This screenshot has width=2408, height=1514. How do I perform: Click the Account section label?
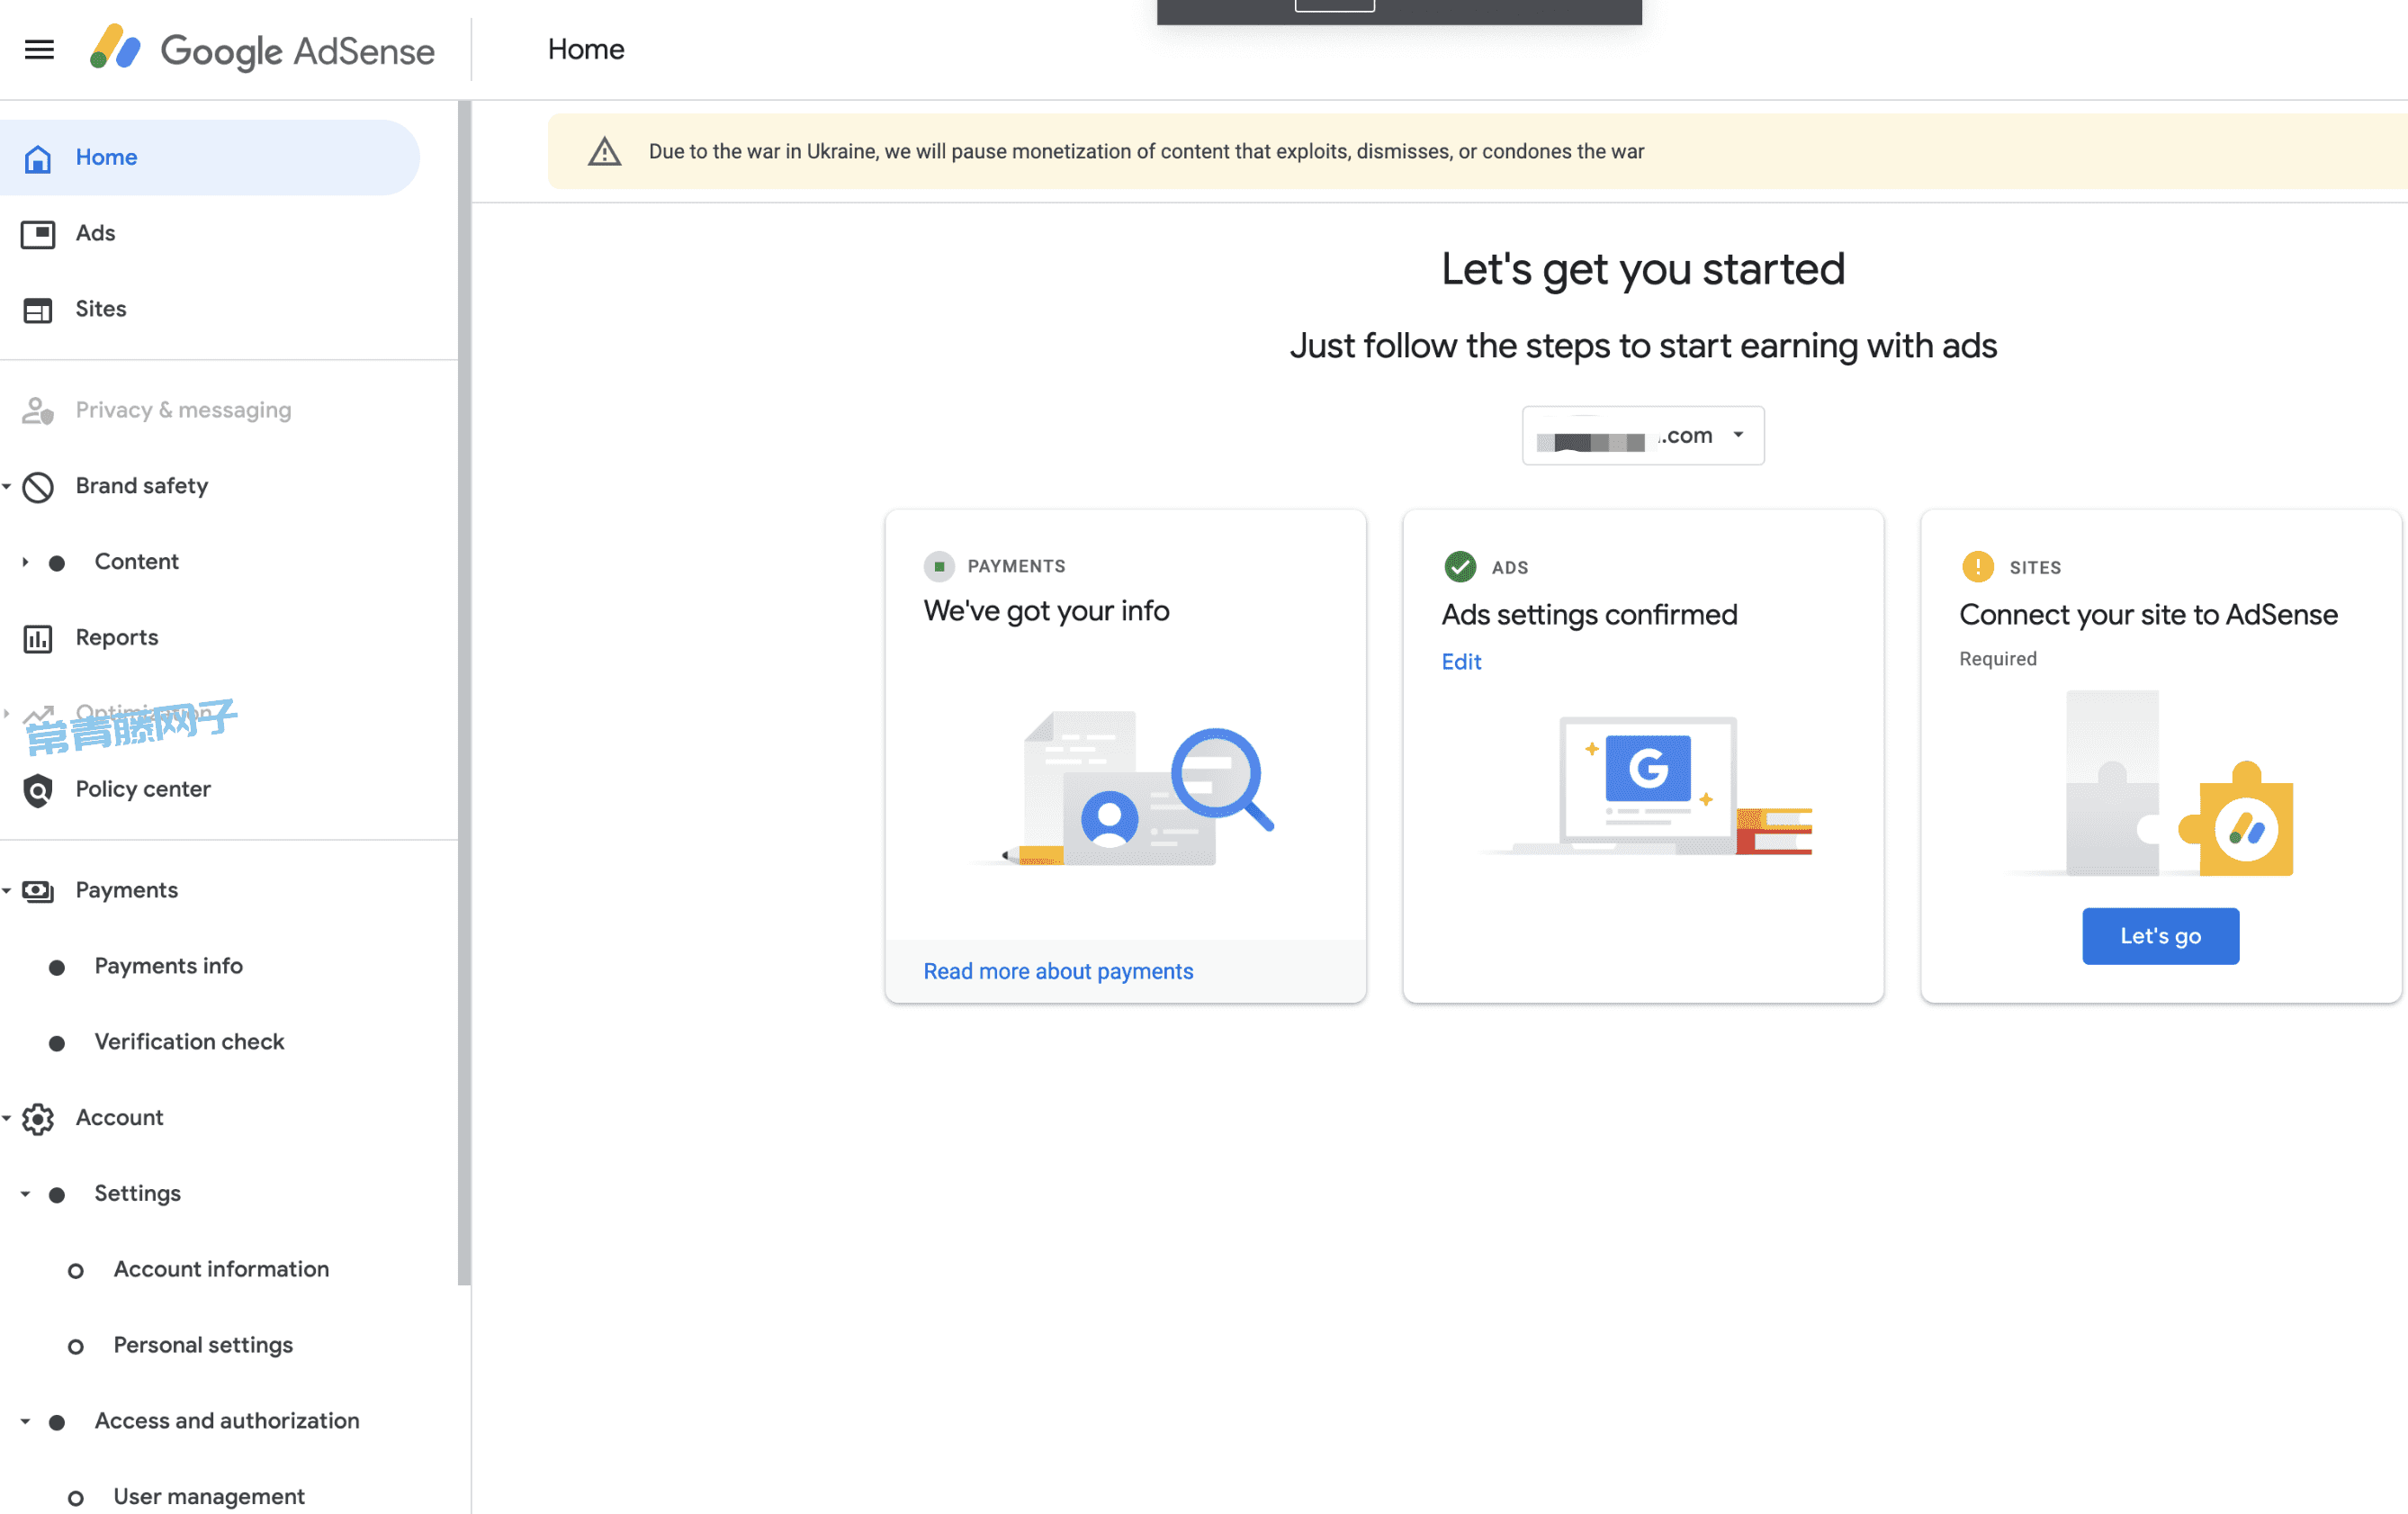point(119,1118)
